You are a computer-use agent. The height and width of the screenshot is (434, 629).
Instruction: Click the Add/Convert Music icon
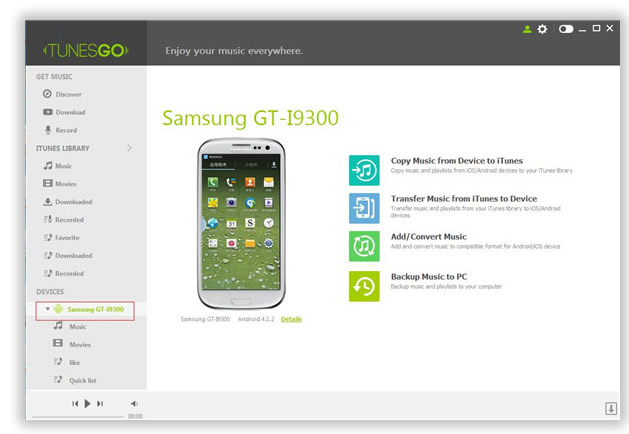click(364, 246)
